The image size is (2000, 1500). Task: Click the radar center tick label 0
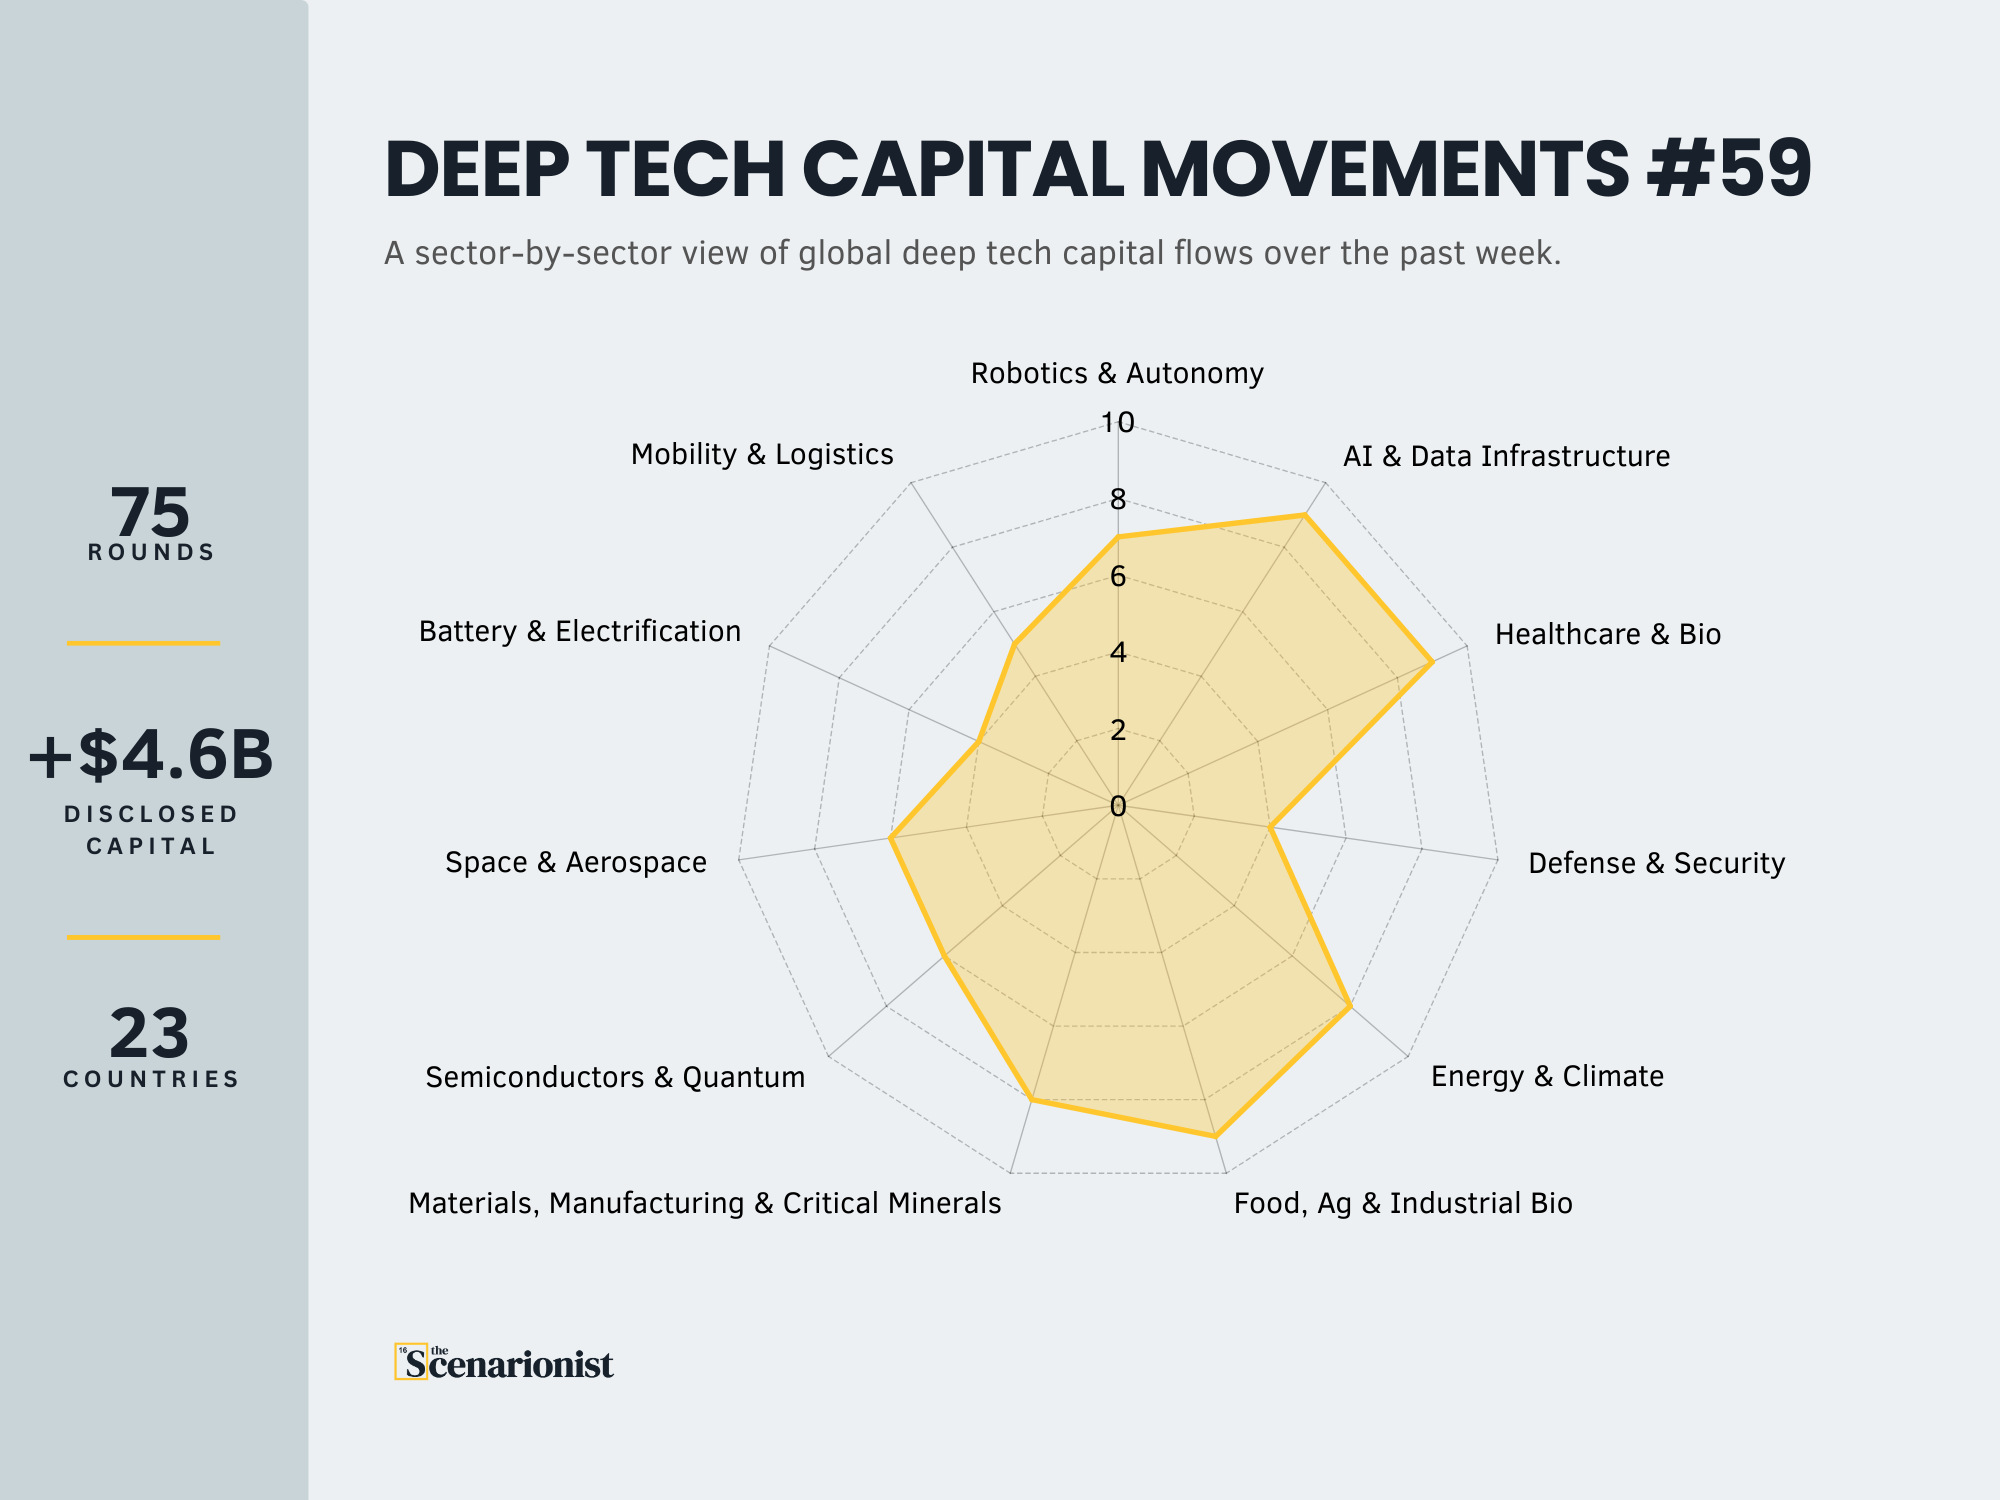point(1118,806)
